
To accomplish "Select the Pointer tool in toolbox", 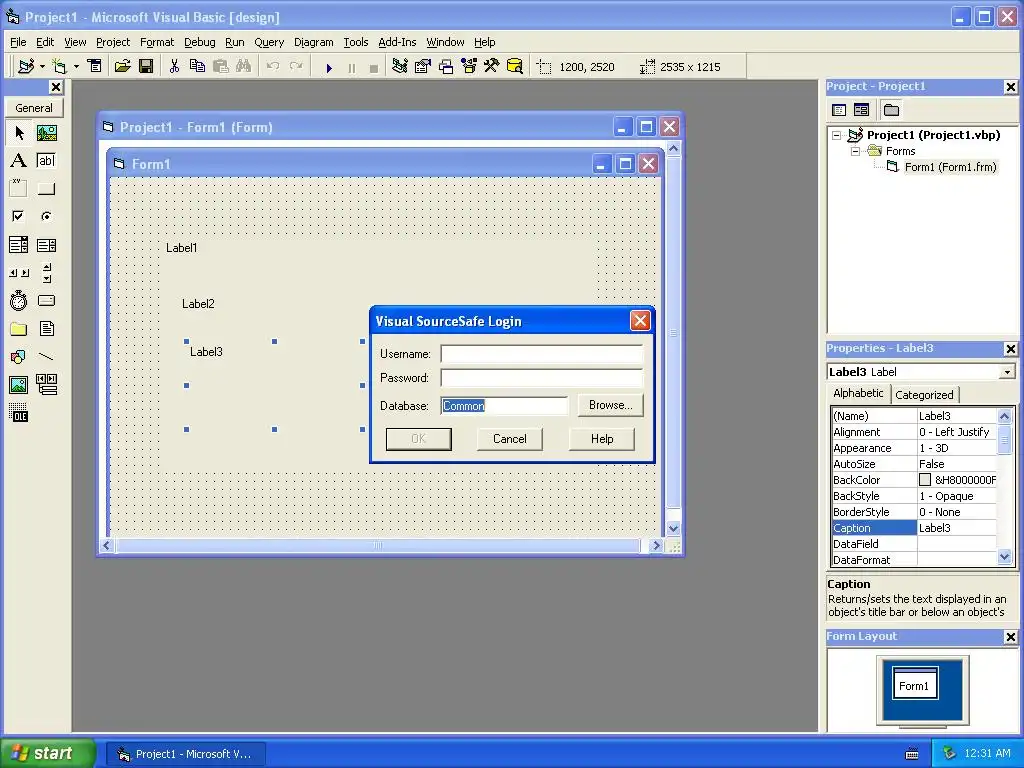I will tap(19, 133).
